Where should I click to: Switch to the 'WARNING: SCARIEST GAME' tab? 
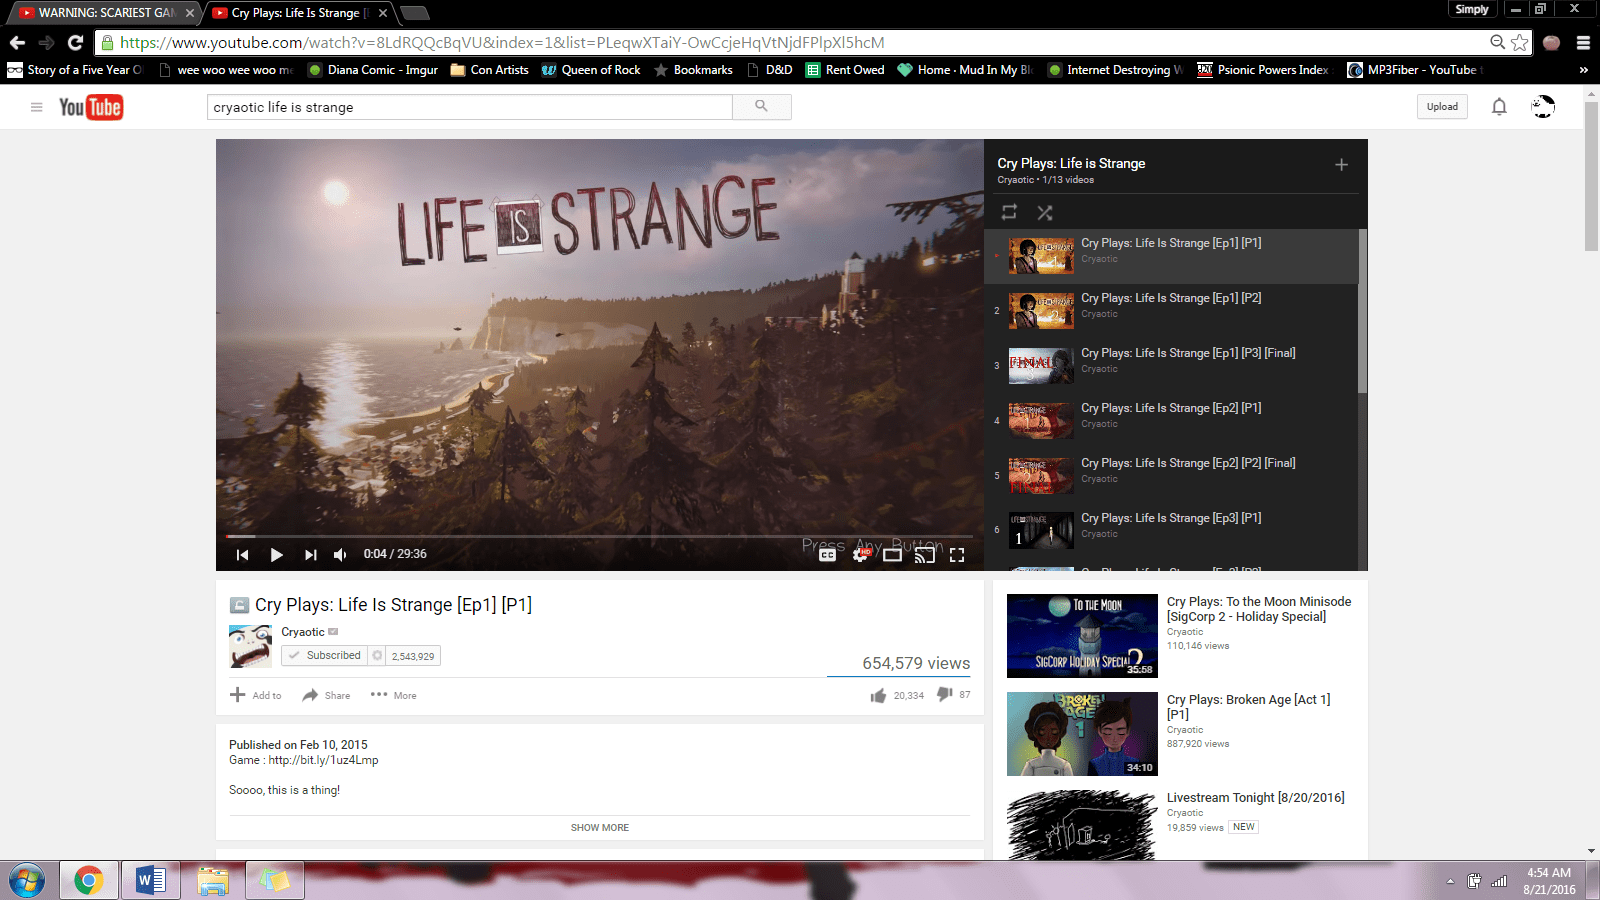tap(100, 13)
